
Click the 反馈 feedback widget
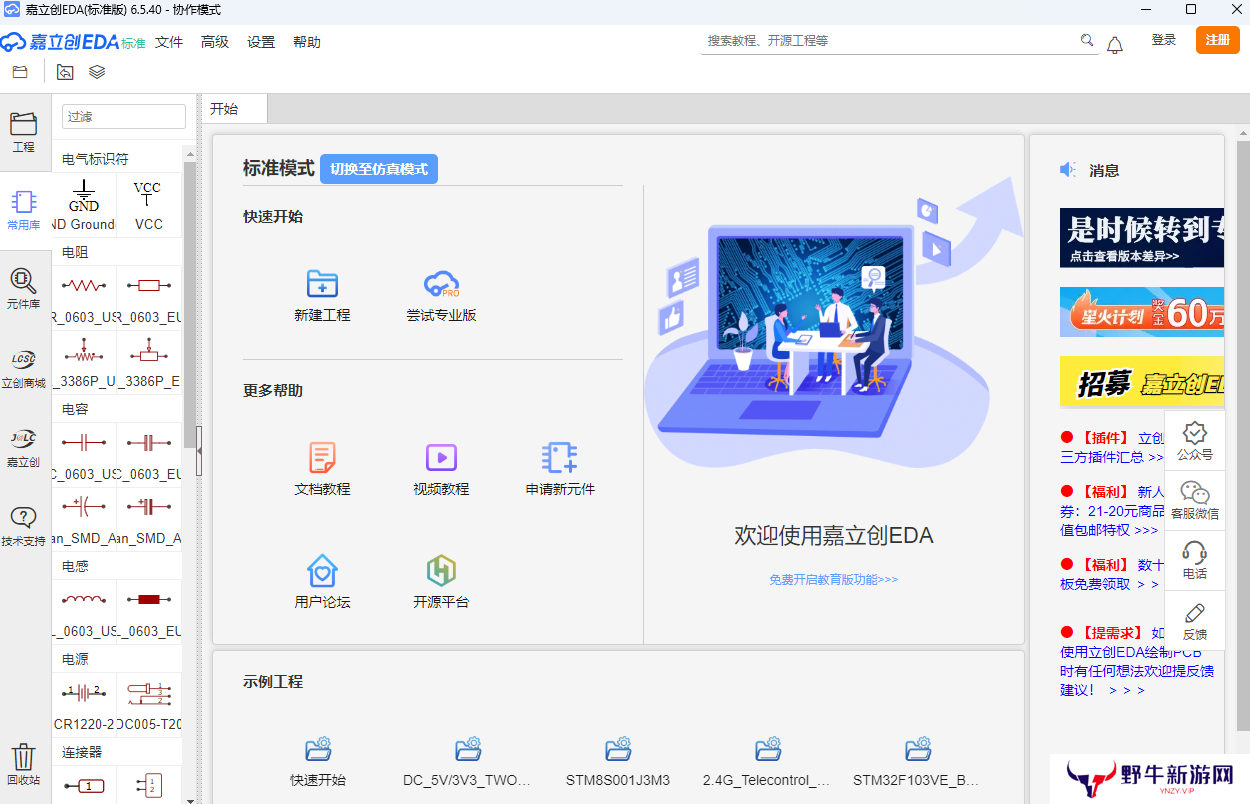(1194, 620)
